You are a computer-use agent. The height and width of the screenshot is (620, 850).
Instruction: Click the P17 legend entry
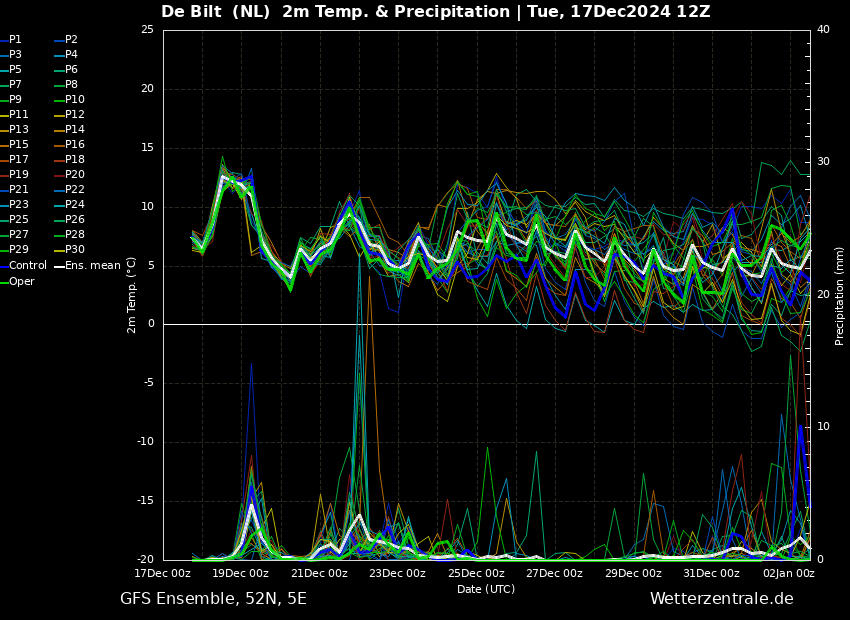pyautogui.click(x=14, y=160)
